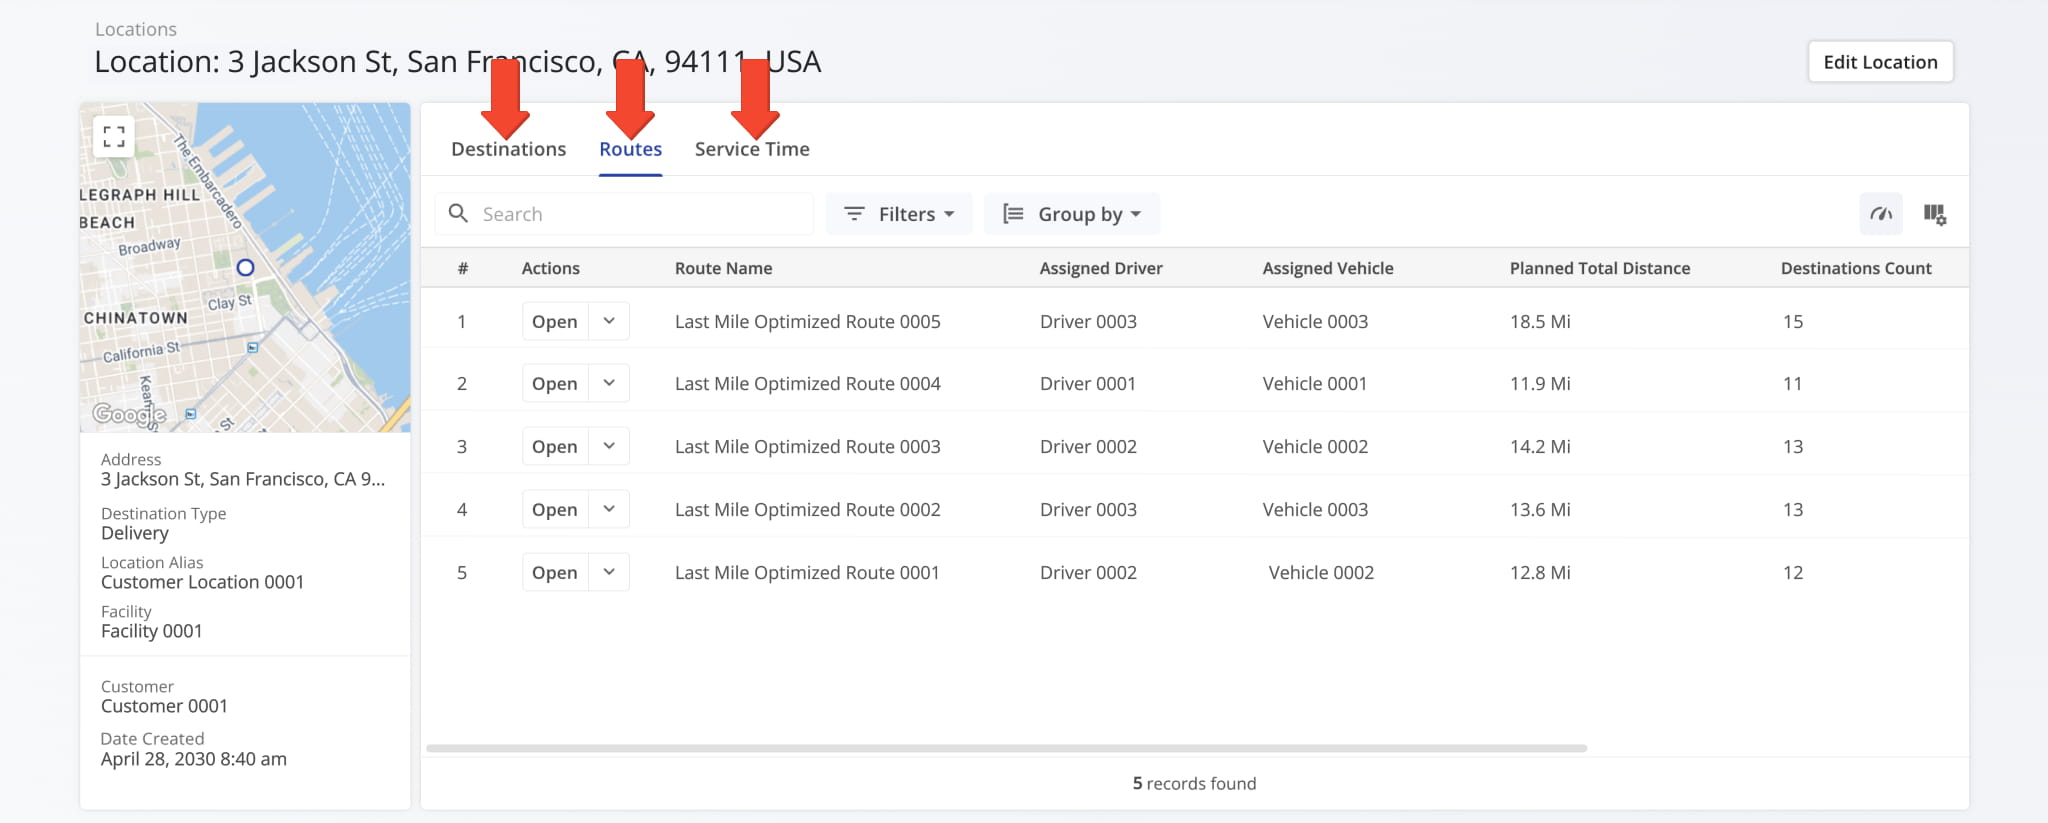Click Vehicle 0001 in row 2

tap(1315, 384)
